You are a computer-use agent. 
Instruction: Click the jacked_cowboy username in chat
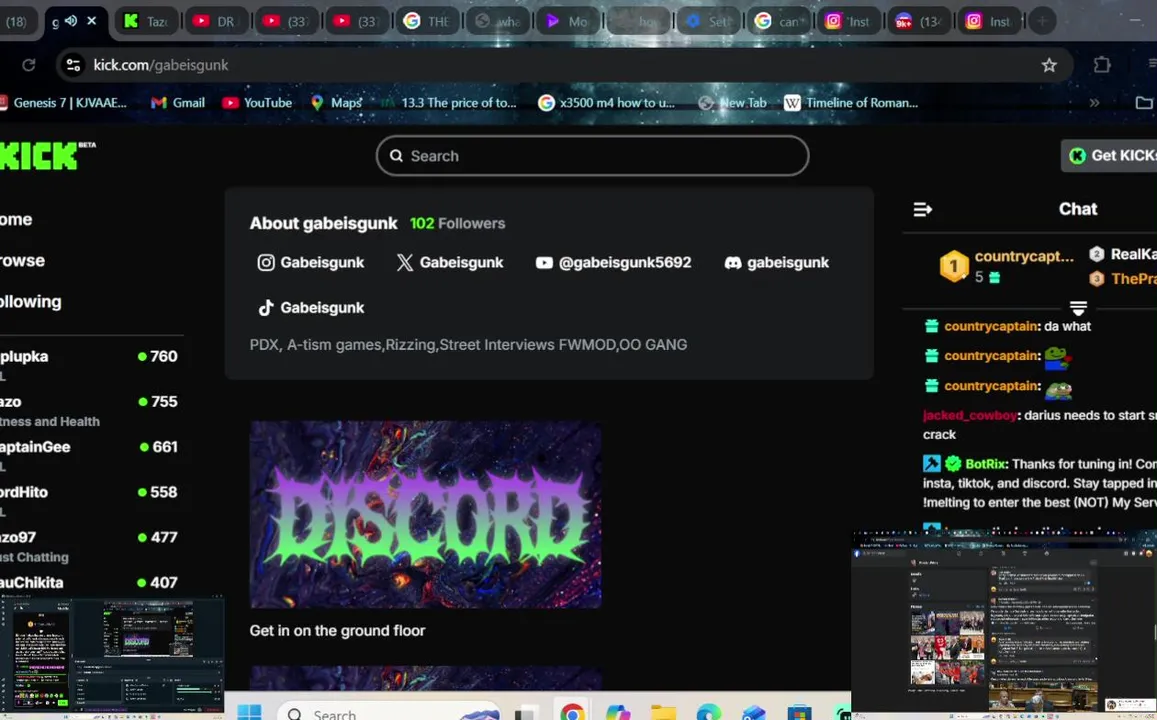click(970, 415)
